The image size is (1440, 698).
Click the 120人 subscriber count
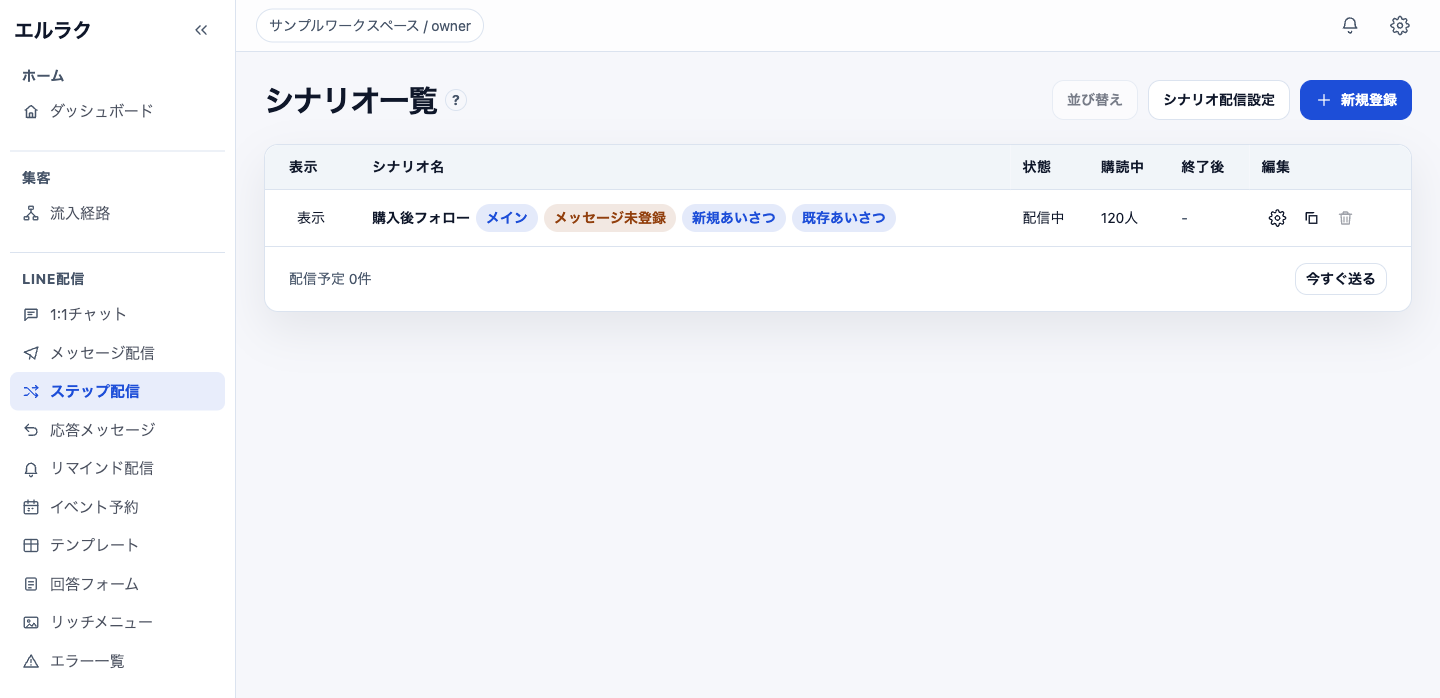[x=1120, y=218]
